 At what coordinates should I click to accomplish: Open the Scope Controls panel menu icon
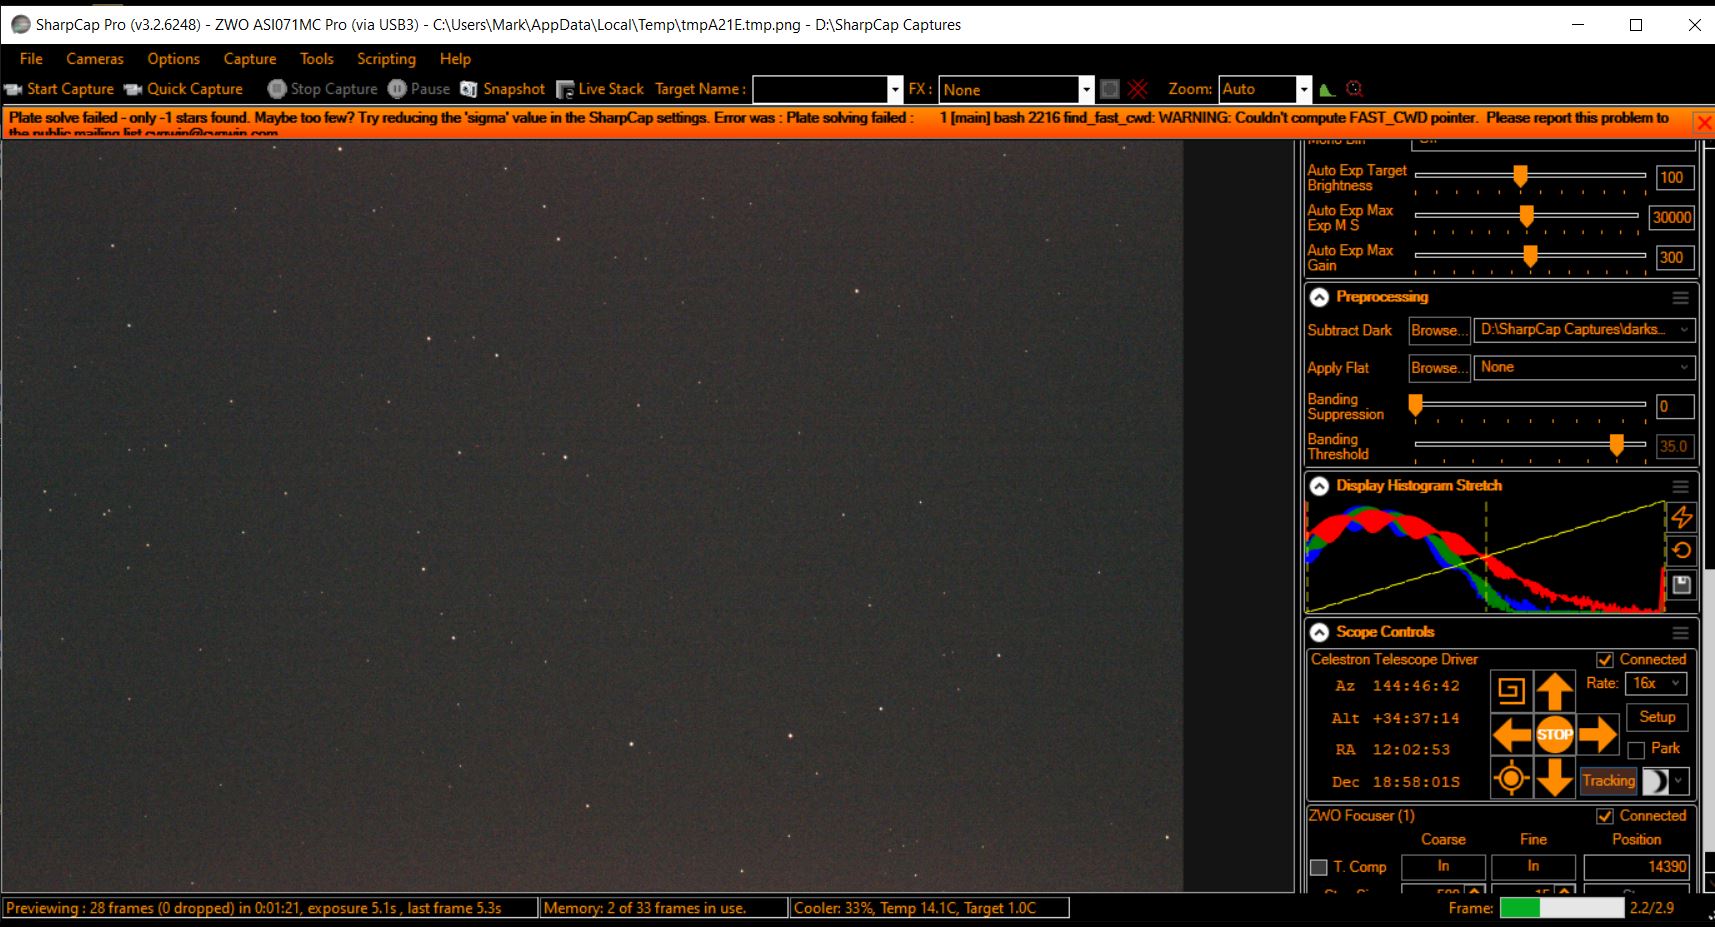[1681, 632]
